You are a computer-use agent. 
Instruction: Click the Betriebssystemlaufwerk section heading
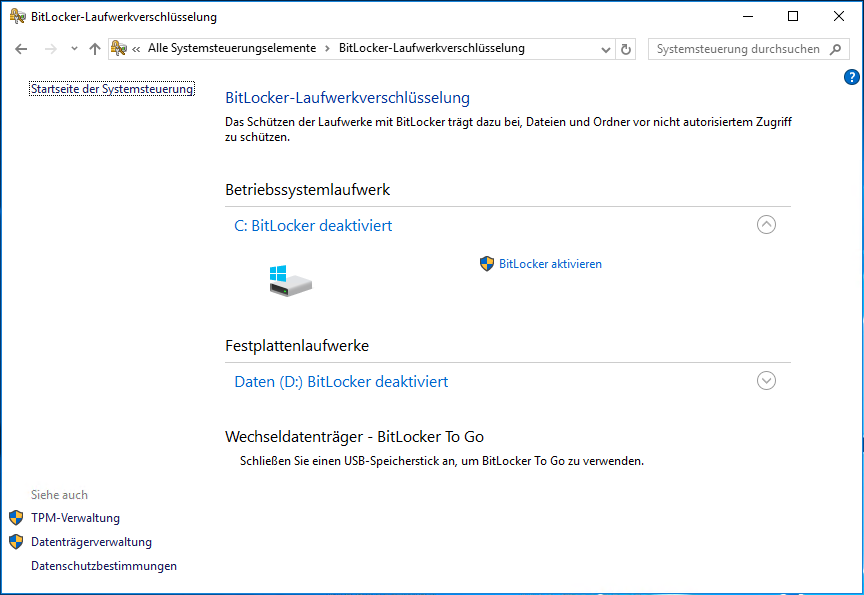[x=307, y=190]
